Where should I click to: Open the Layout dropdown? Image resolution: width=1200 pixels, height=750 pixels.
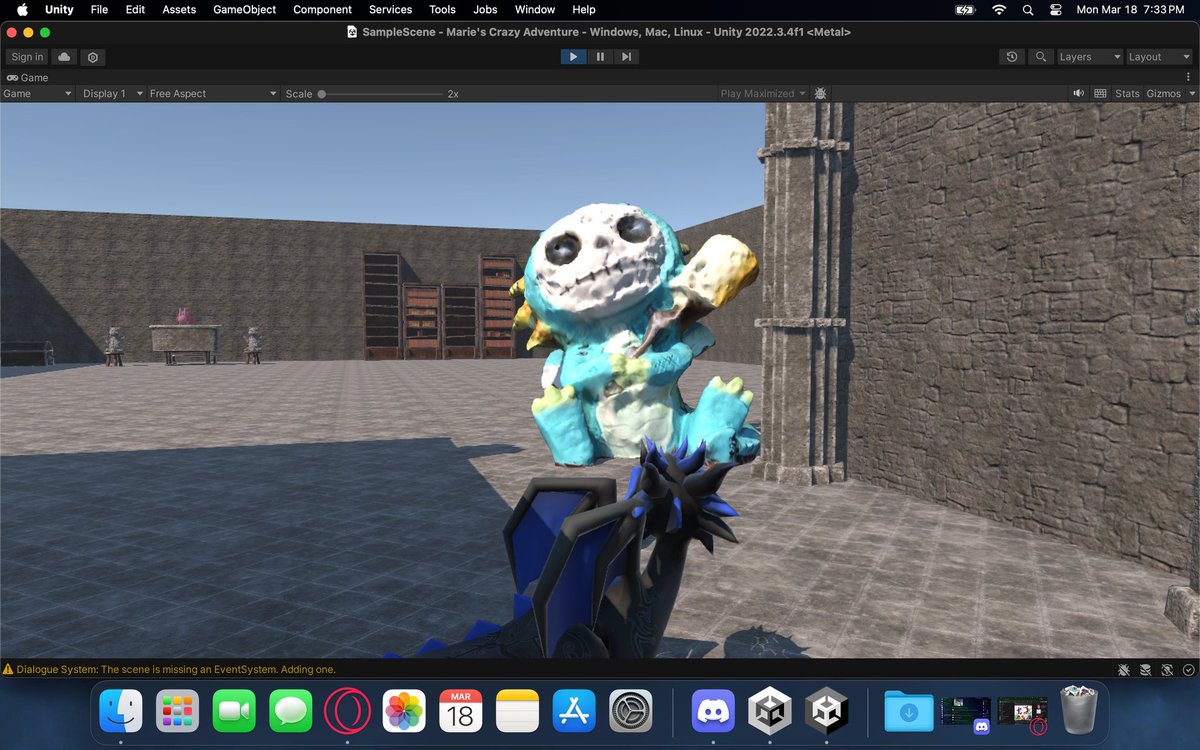click(x=1159, y=57)
